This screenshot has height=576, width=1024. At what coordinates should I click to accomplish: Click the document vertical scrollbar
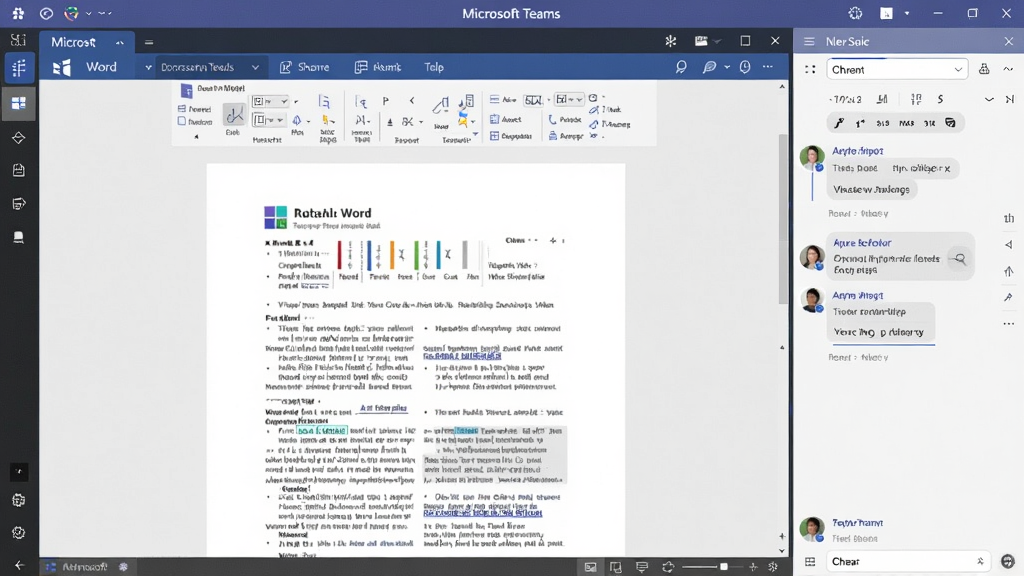[x=782, y=219]
